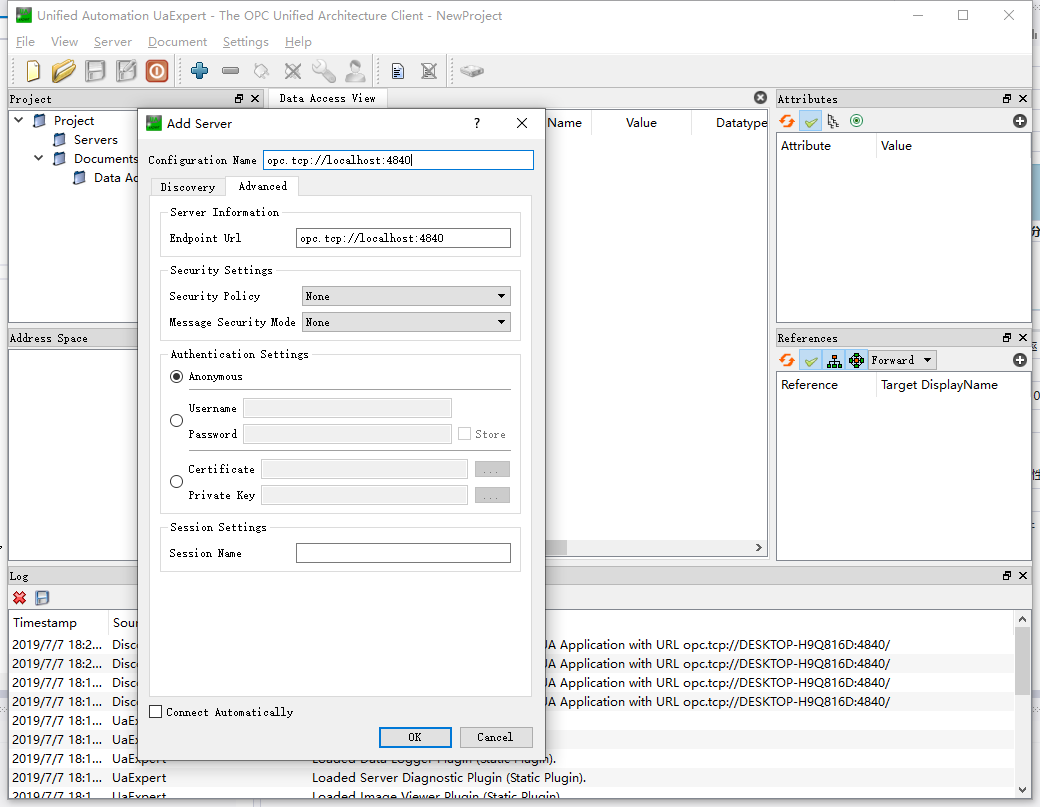Toggle the Store password checkbox
The height and width of the screenshot is (807, 1040).
tap(464, 434)
